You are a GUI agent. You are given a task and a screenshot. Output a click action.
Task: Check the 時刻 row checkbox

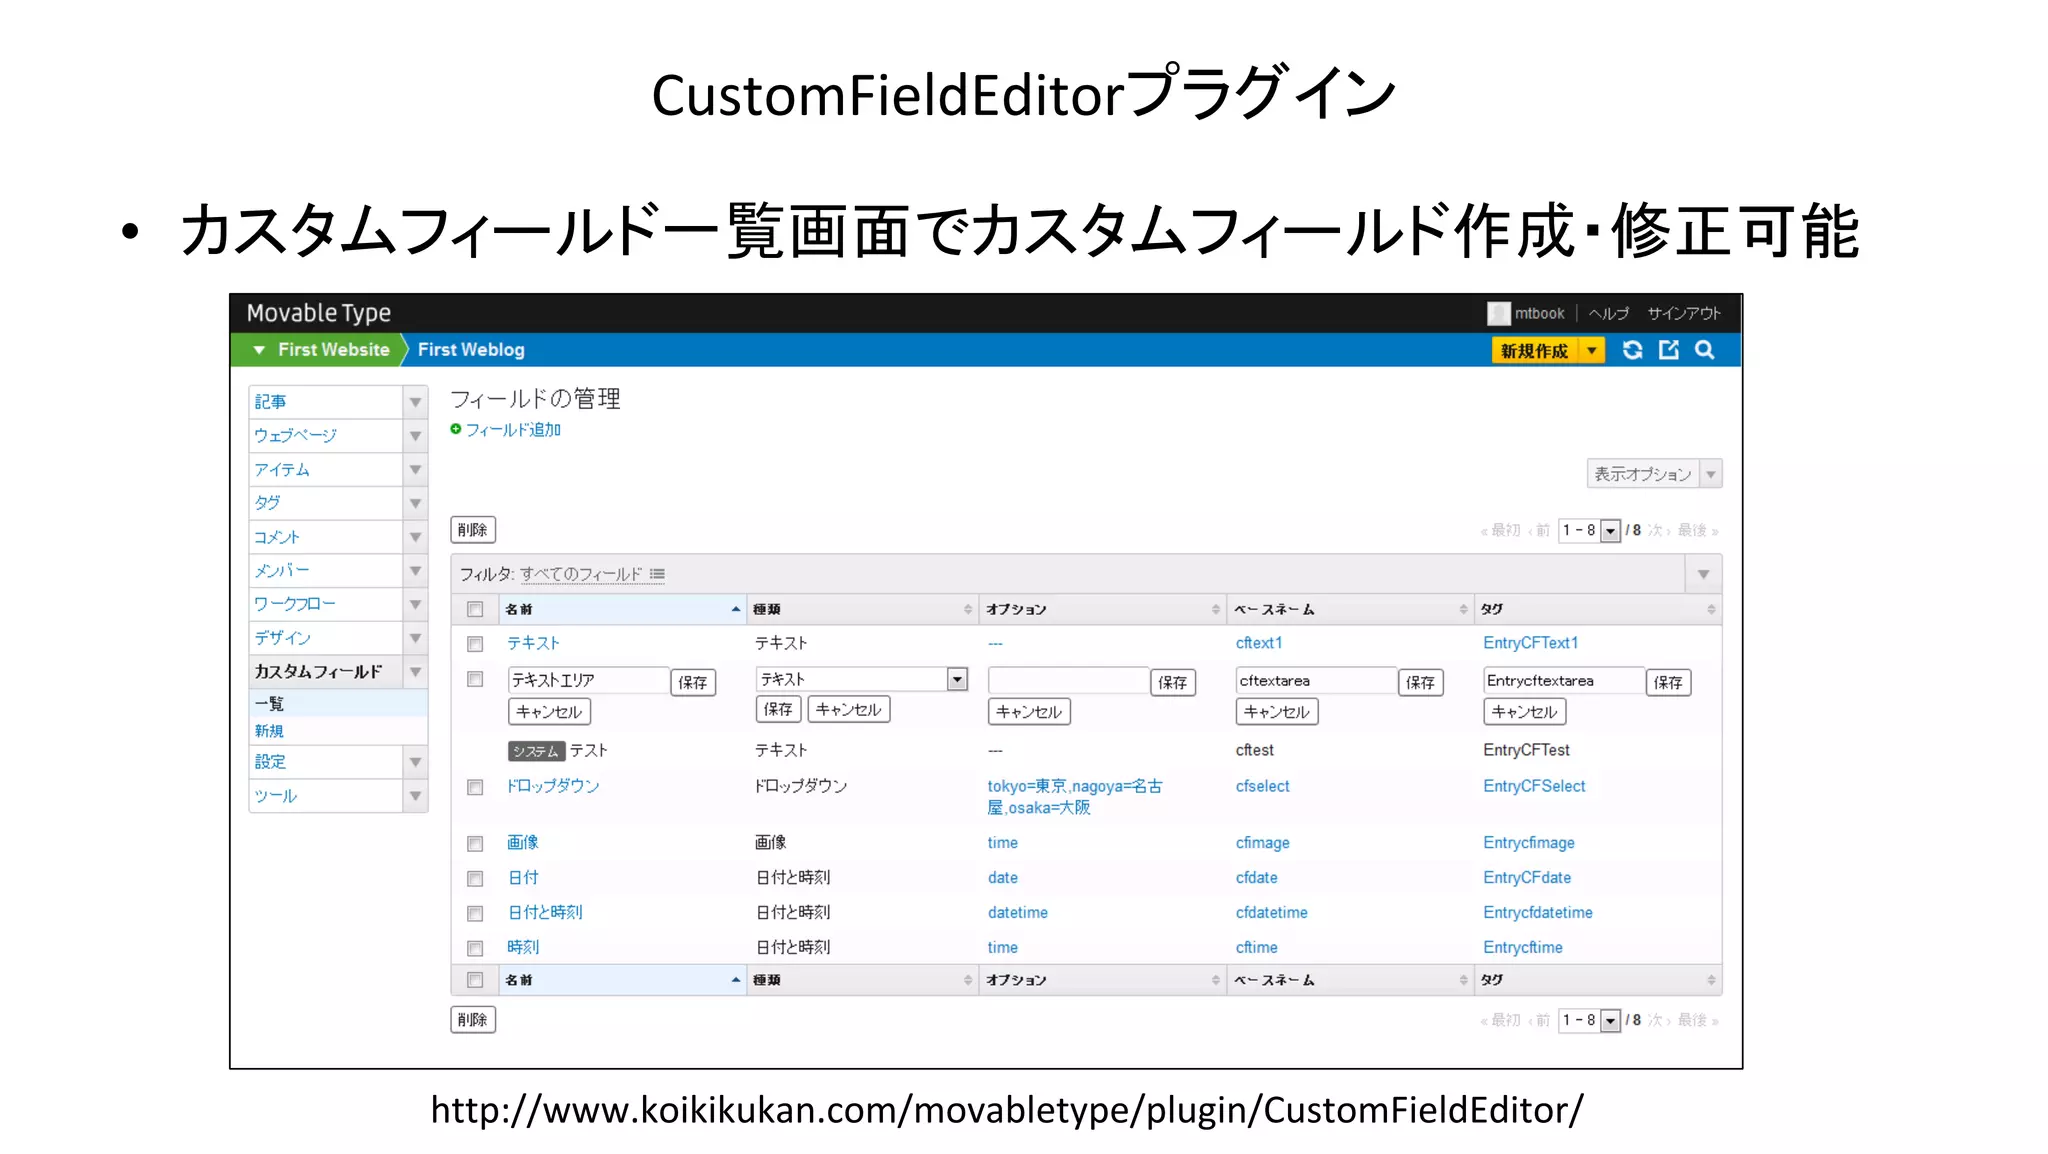point(475,948)
